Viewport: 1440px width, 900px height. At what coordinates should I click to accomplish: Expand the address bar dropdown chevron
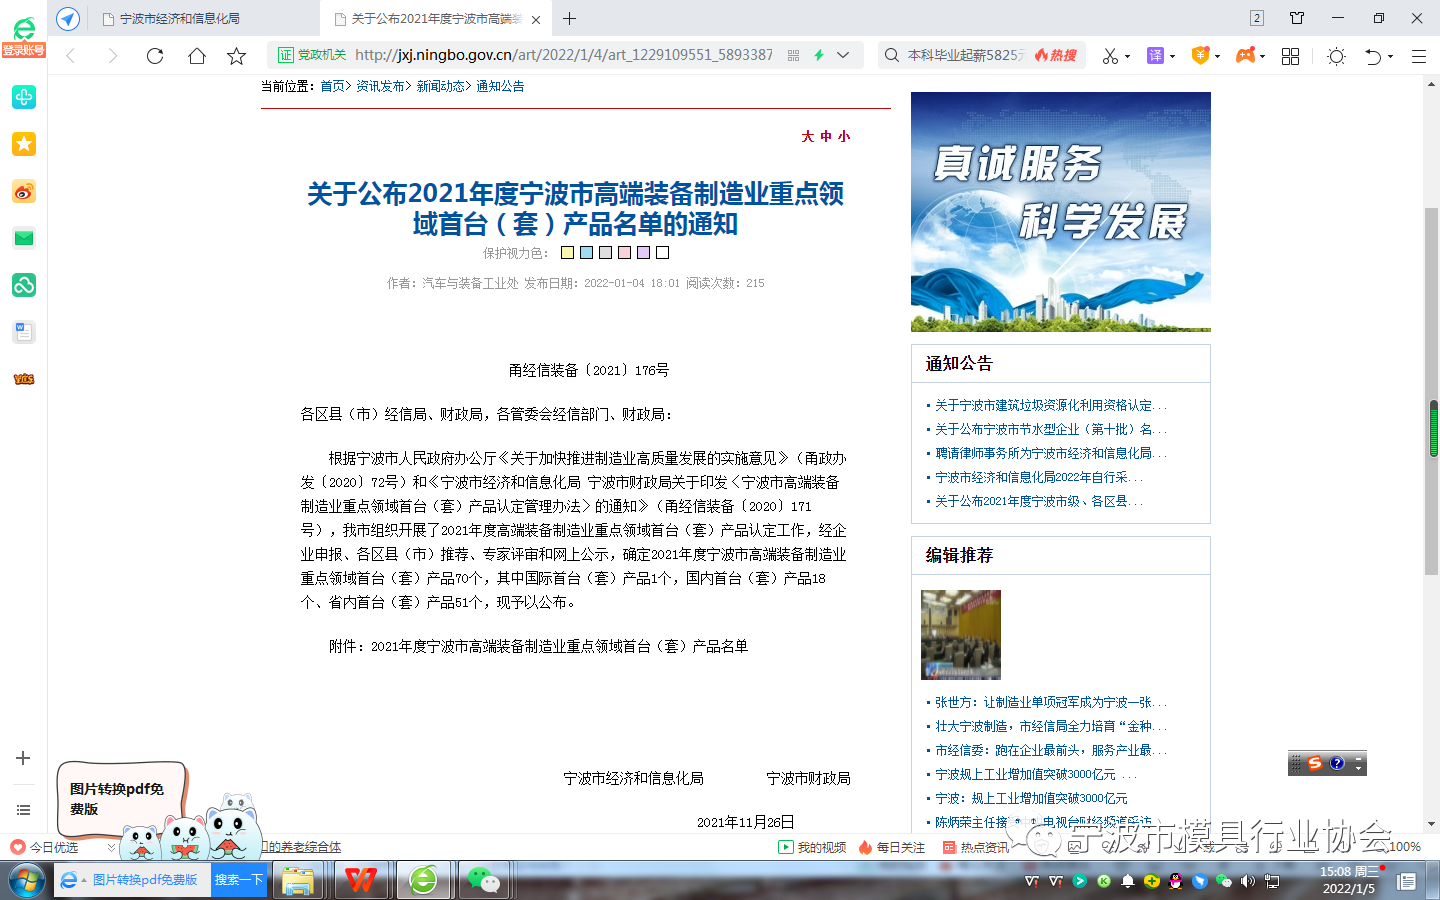[x=843, y=55]
